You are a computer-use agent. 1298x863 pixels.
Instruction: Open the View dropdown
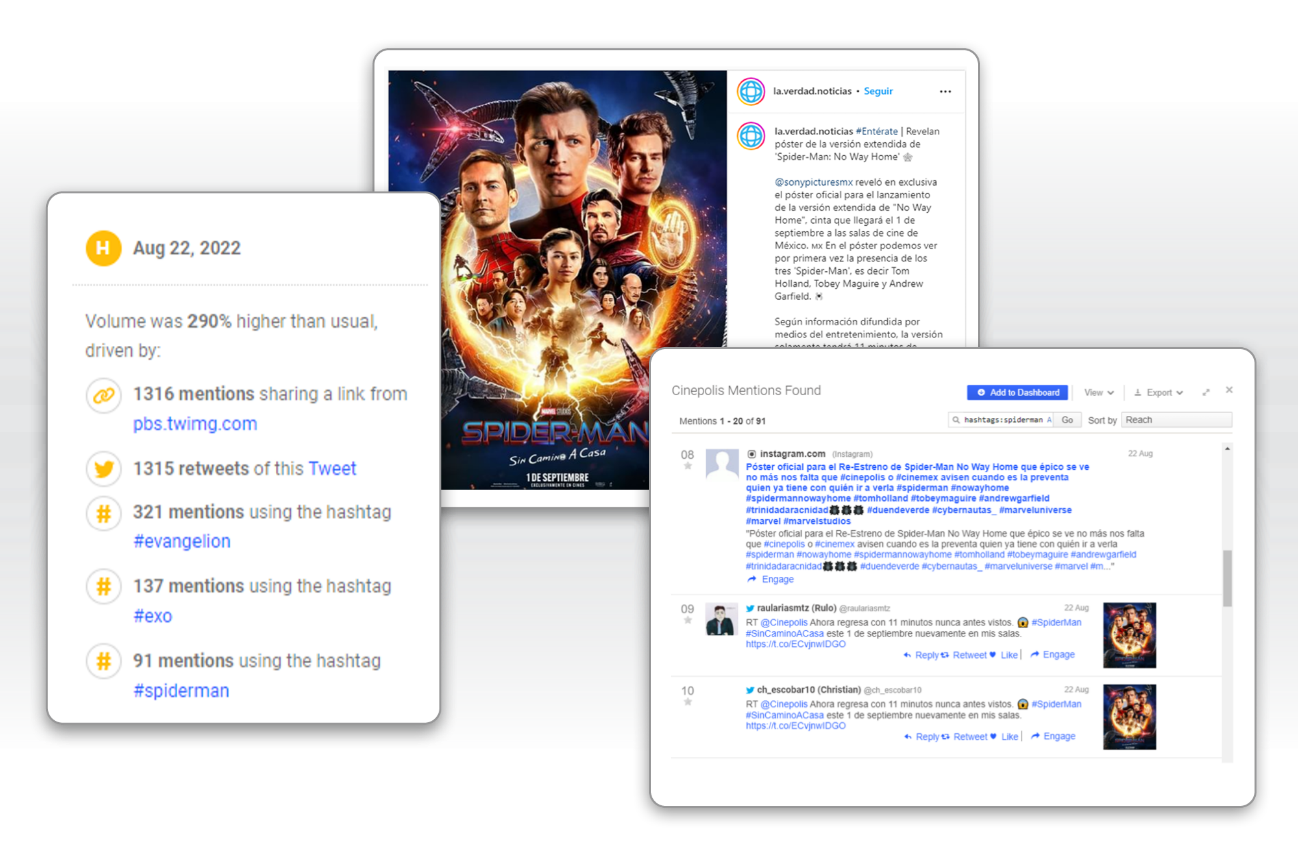(x=1099, y=393)
